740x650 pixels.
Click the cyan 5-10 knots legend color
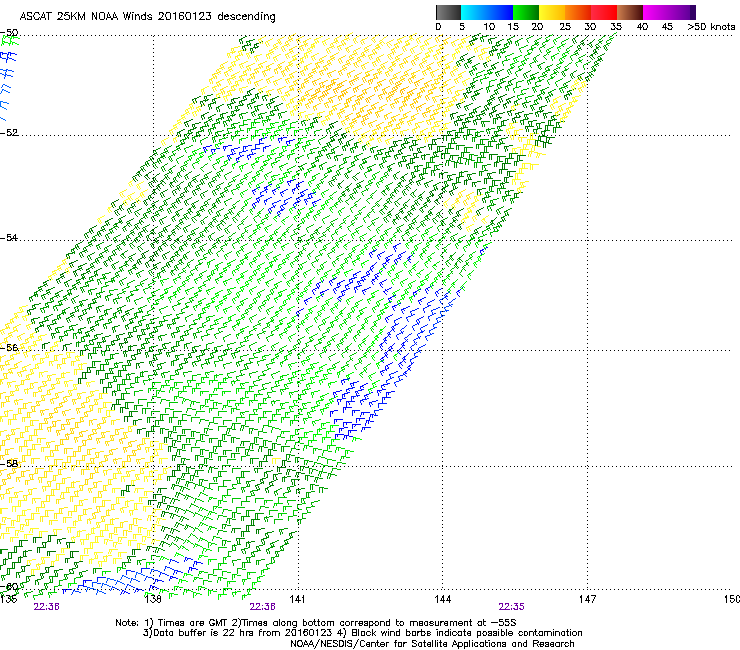(474, 12)
